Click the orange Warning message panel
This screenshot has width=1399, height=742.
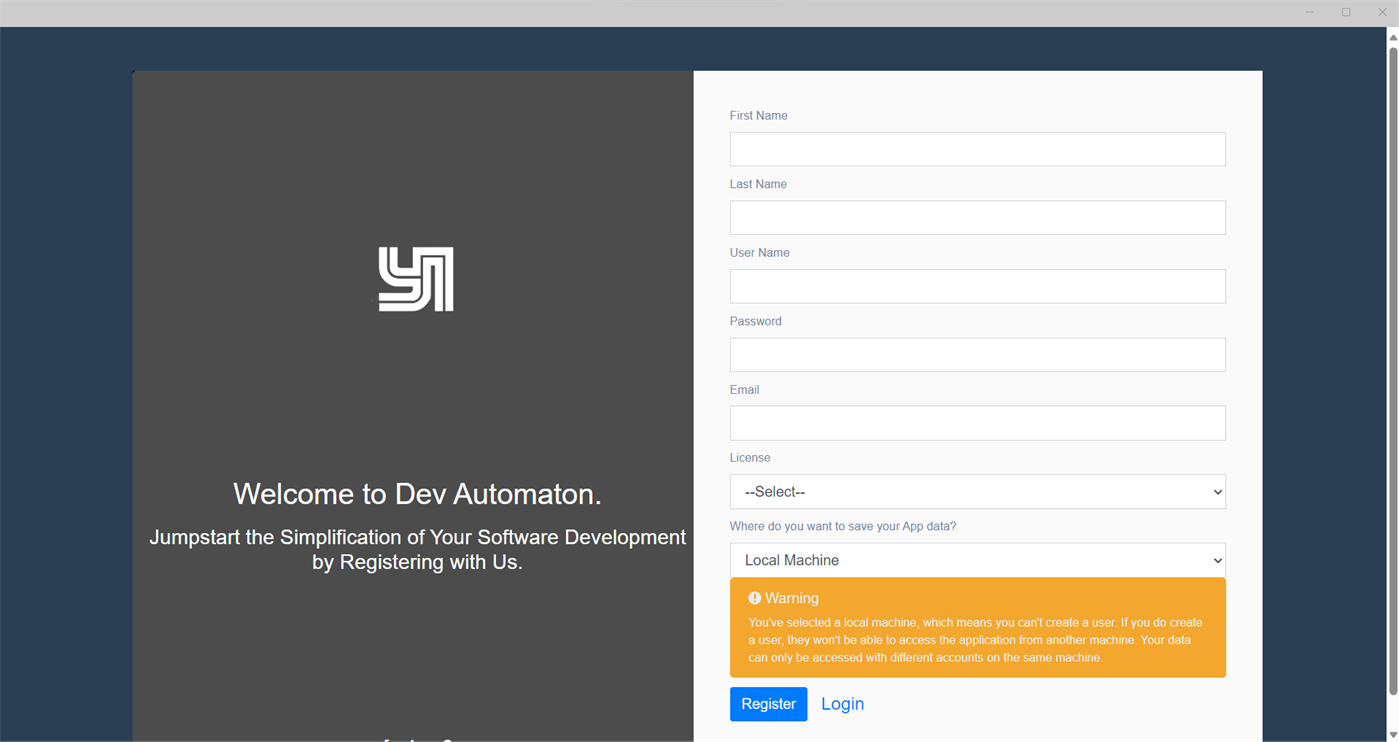tap(977, 627)
